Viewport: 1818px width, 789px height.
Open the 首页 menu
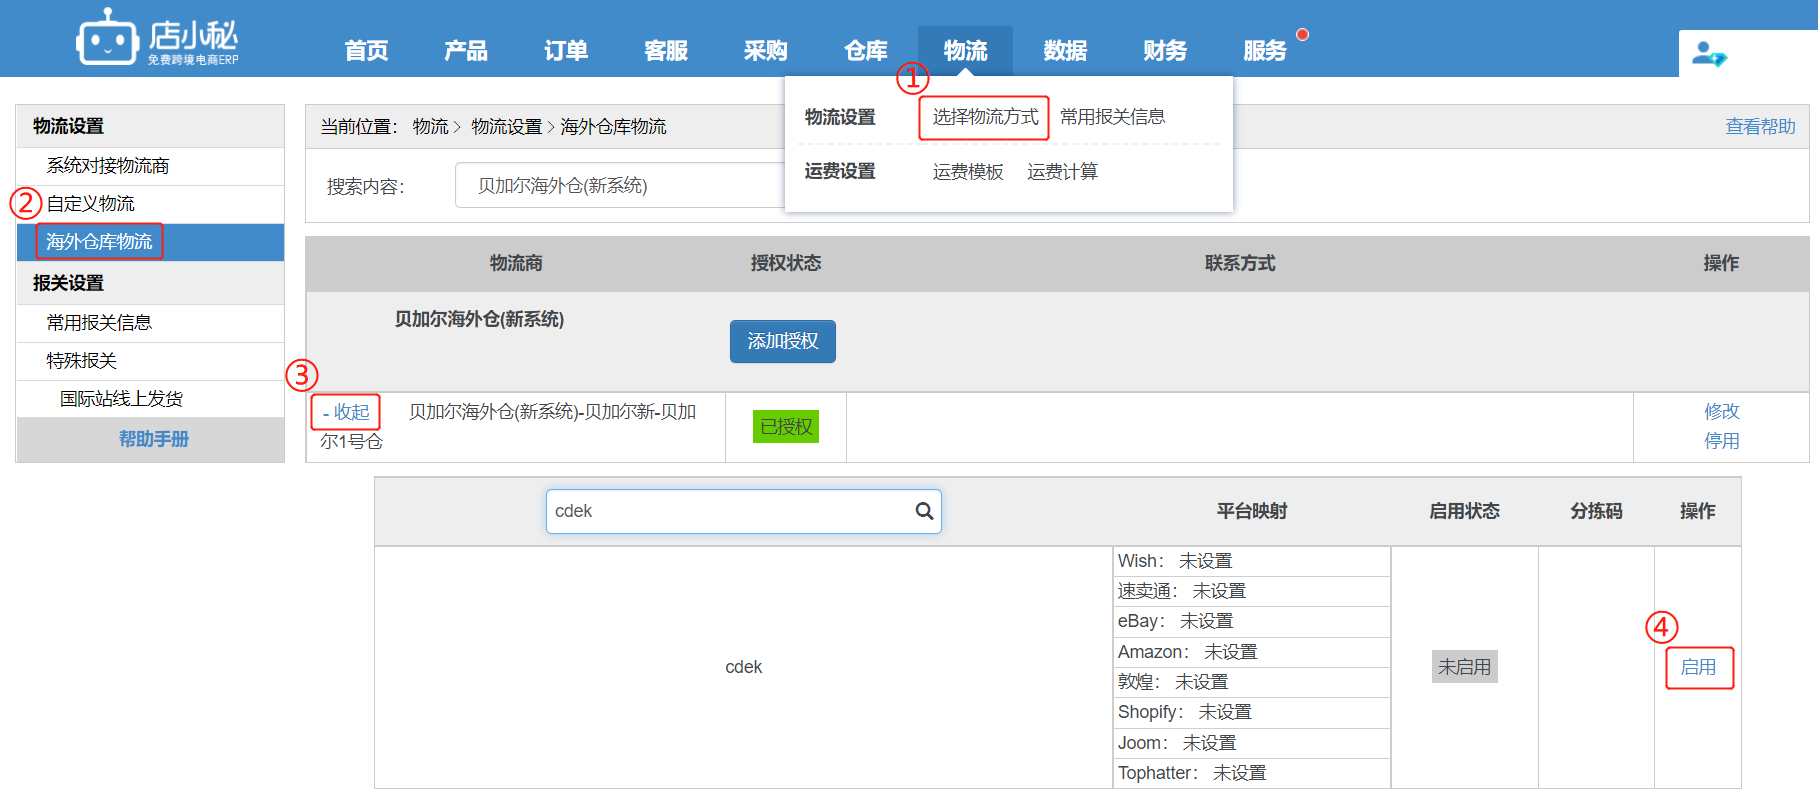click(x=366, y=51)
